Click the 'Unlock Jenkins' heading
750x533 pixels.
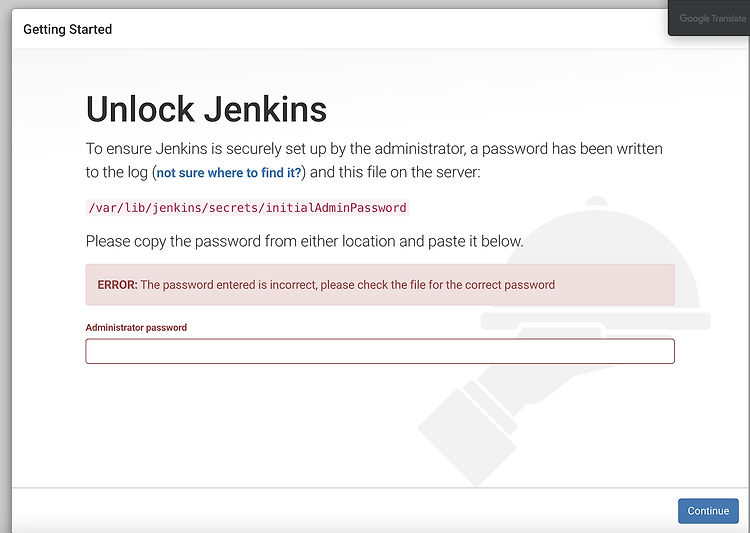(x=206, y=109)
